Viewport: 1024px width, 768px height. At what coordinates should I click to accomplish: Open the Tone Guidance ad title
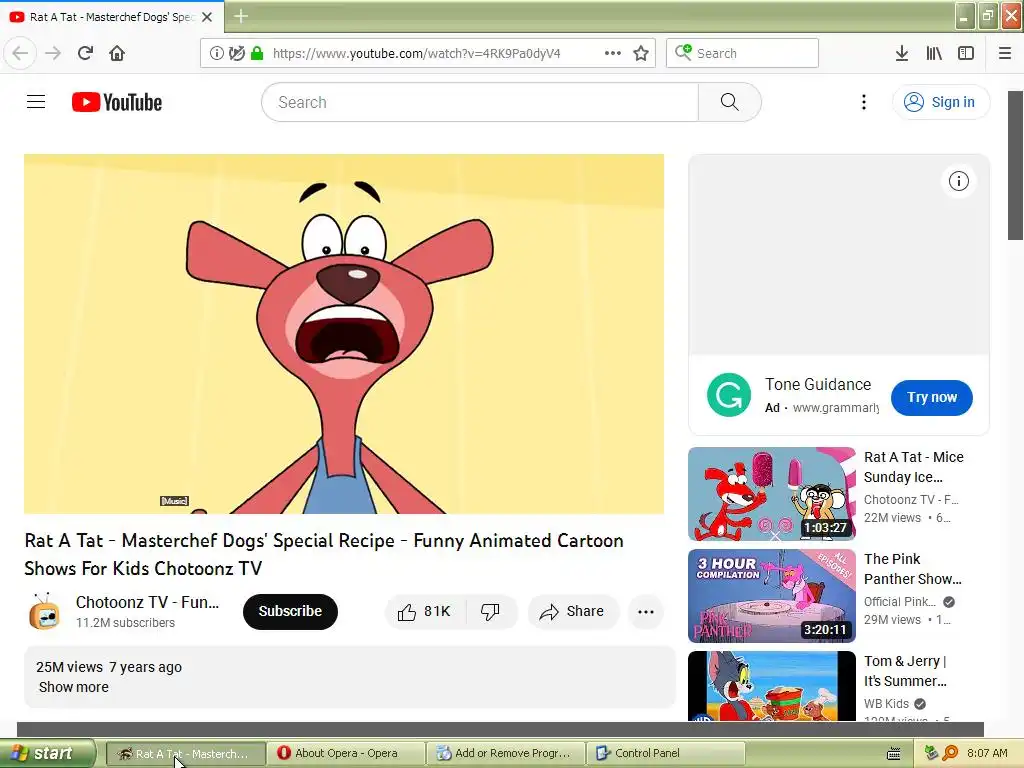(818, 384)
